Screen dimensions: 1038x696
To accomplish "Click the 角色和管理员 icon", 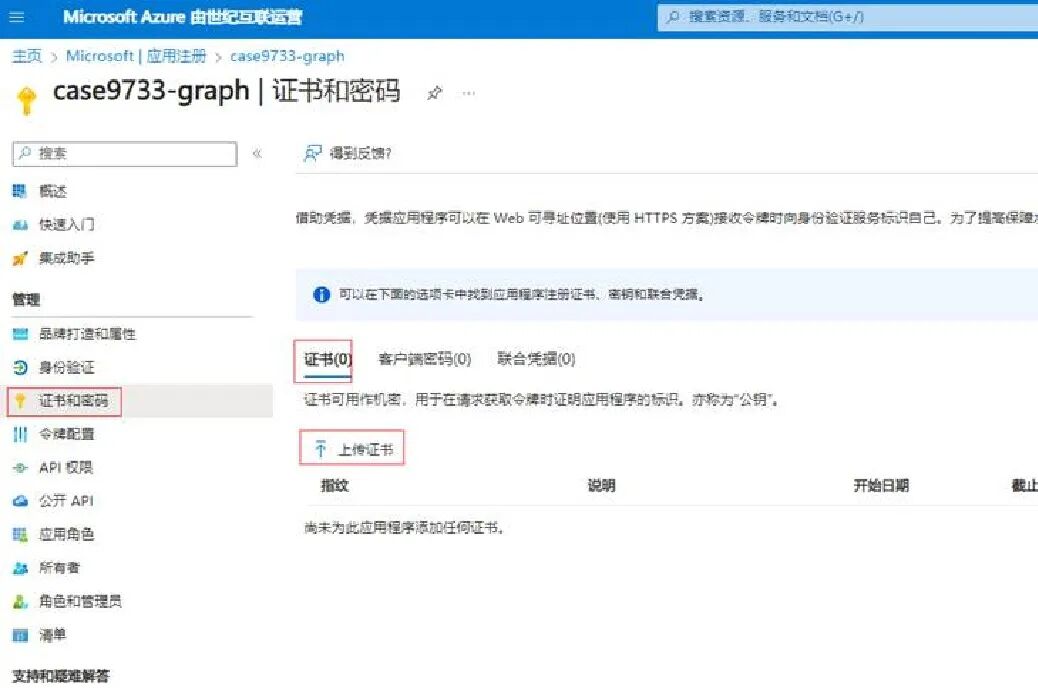I will tap(20, 601).
